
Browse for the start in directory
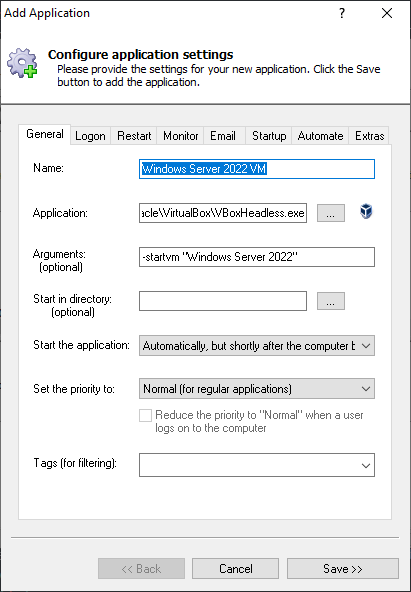point(331,301)
